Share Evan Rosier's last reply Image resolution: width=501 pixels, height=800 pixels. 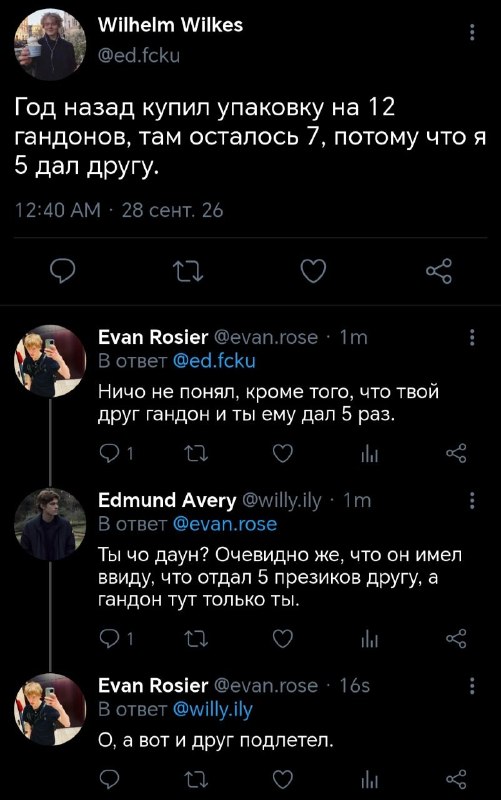click(456, 779)
